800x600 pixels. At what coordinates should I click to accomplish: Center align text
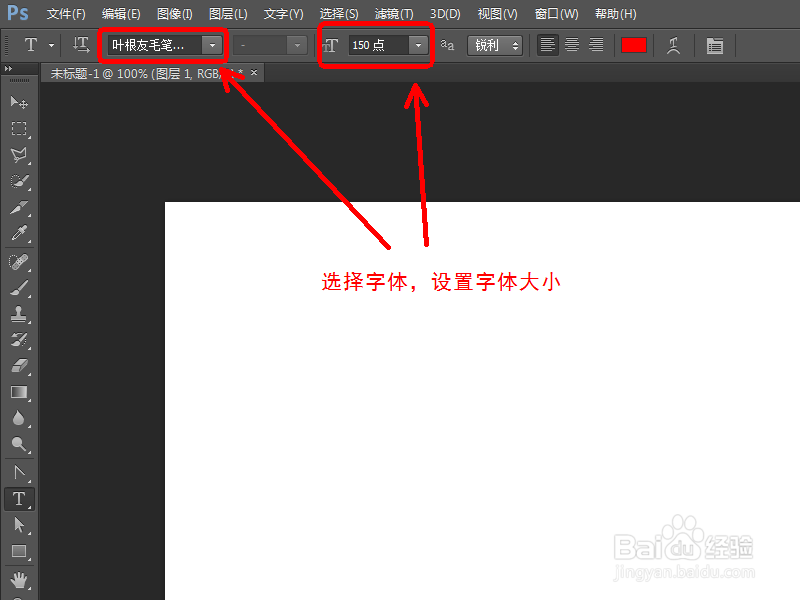[572, 45]
